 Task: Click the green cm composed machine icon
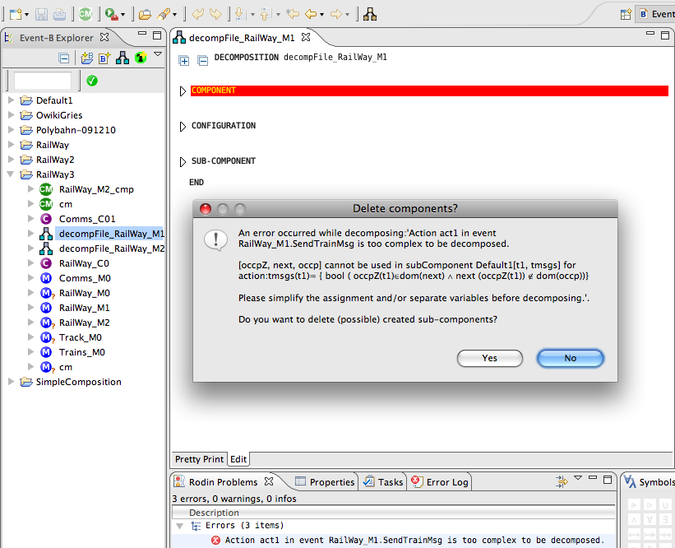tap(46, 204)
